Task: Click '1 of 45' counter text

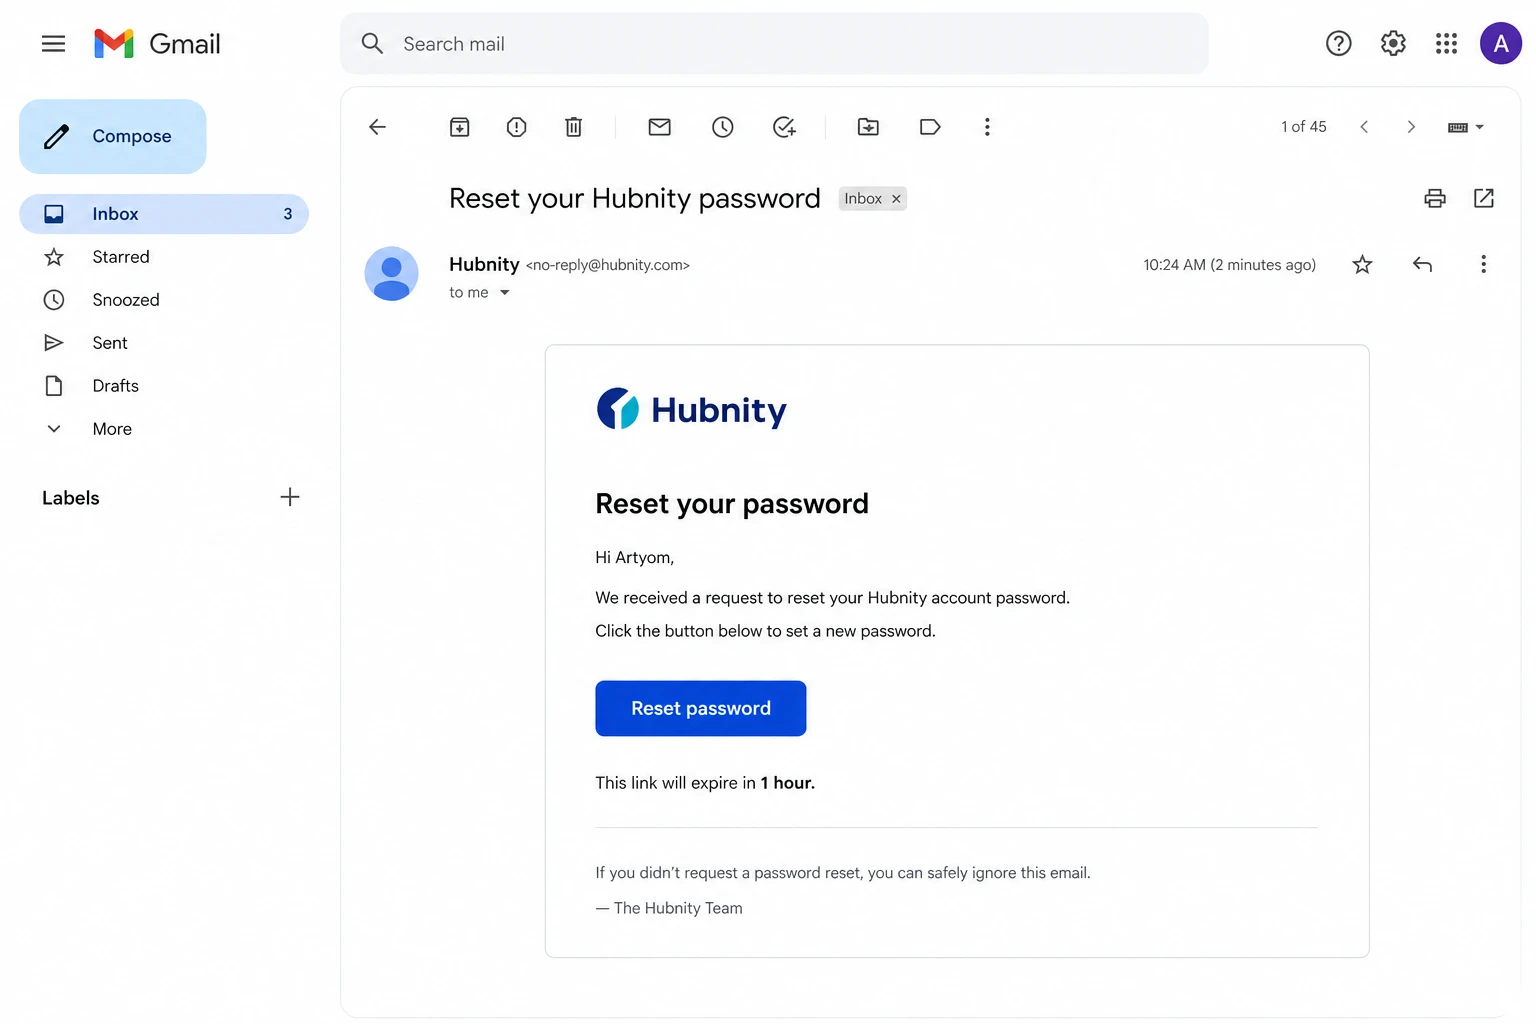Action: [1304, 127]
